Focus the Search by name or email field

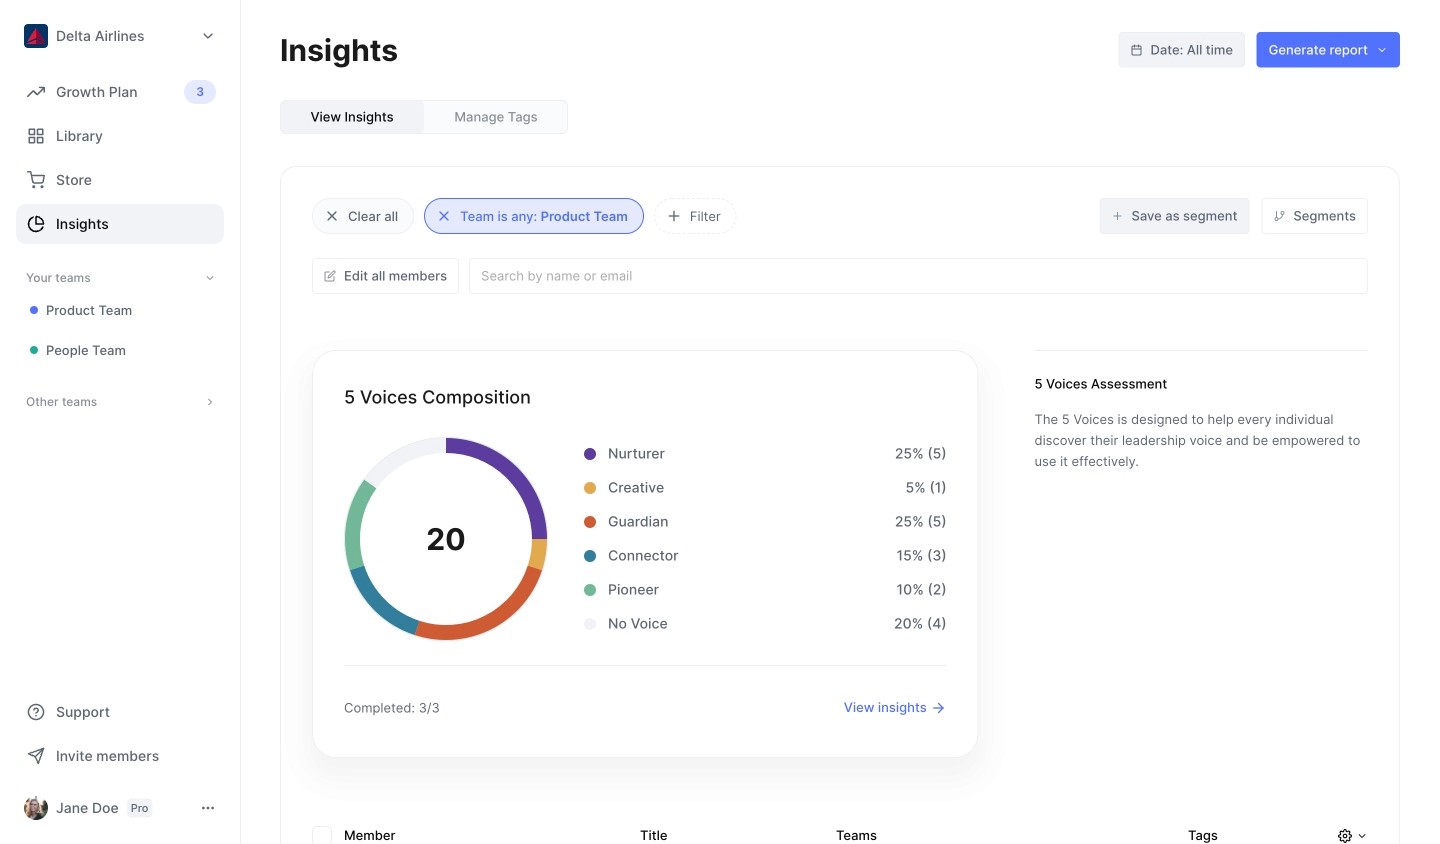click(x=918, y=276)
